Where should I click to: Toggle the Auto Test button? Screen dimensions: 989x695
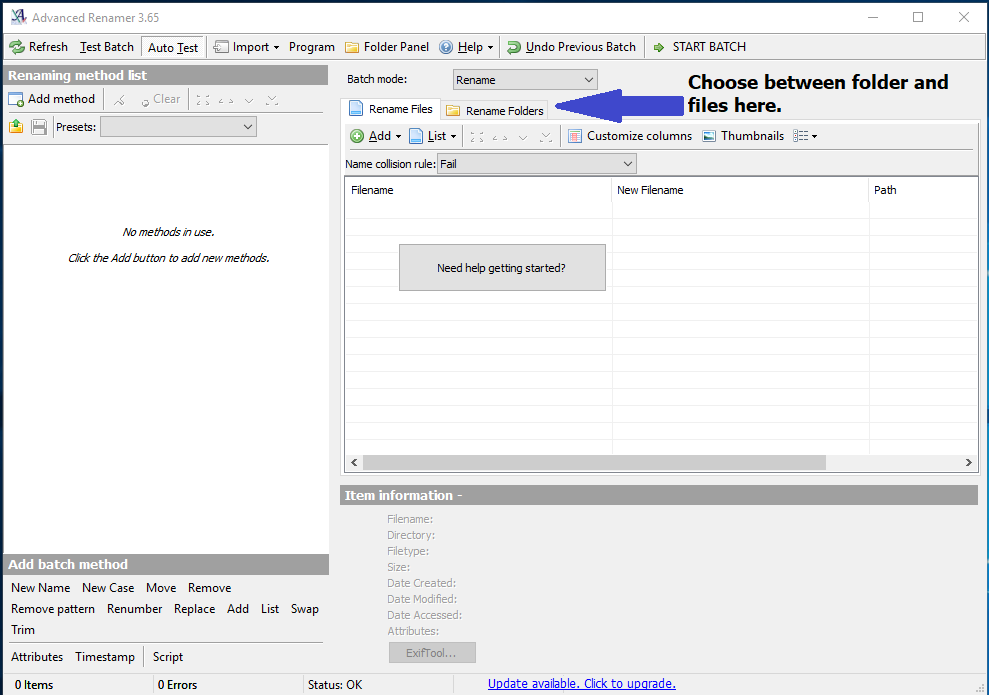click(173, 47)
